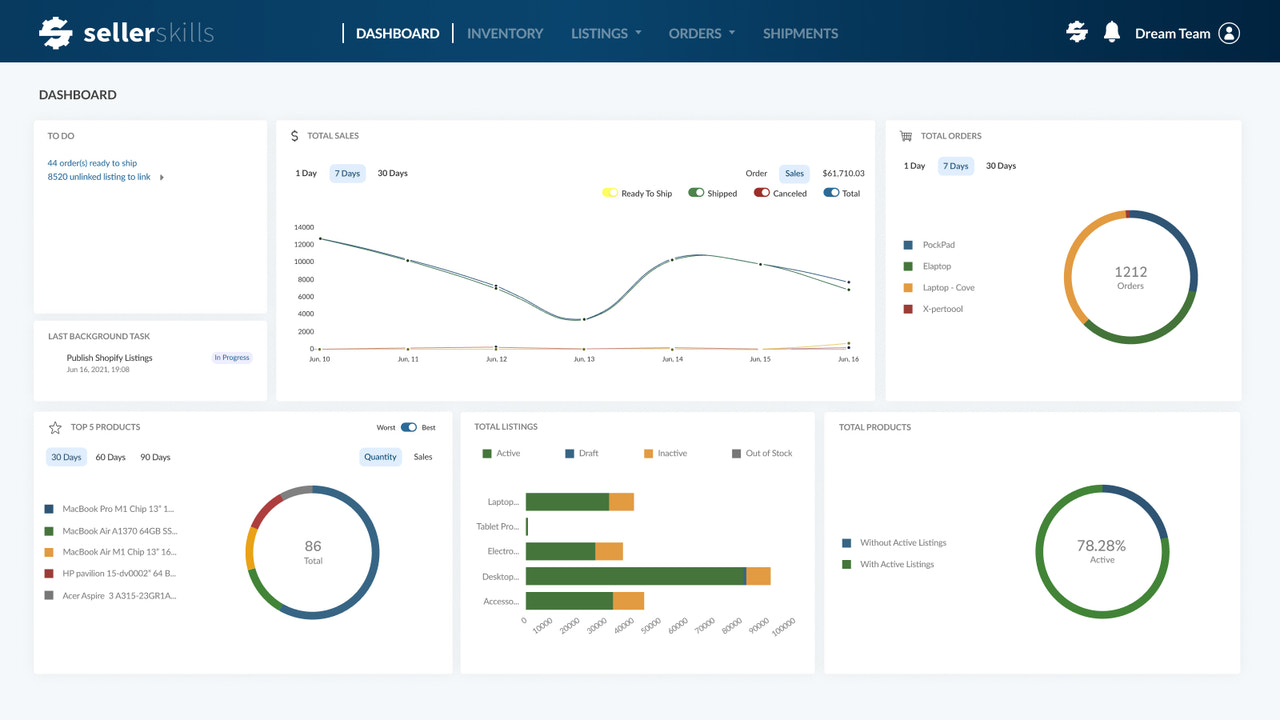Image resolution: width=1280 pixels, height=720 pixels.
Task: Click the cart icon on Total Orders panel
Action: pyautogui.click(x=906, y=135)
